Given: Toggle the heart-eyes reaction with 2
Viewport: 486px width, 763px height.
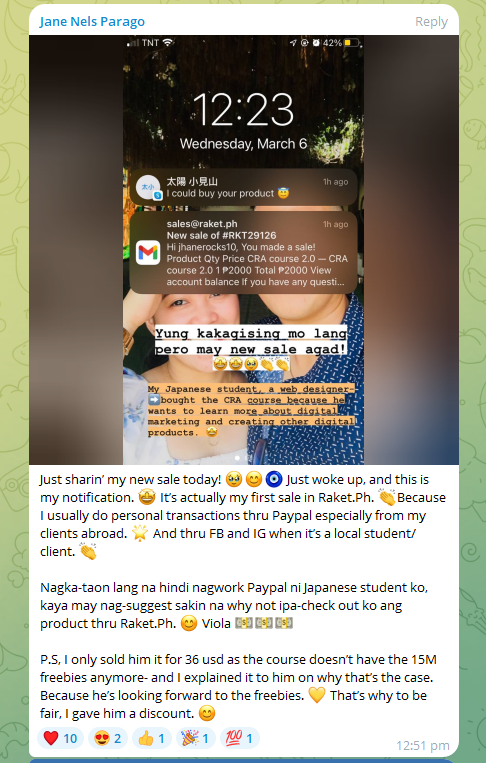Looking at the screenshot, I should click(x=108, y=738).
